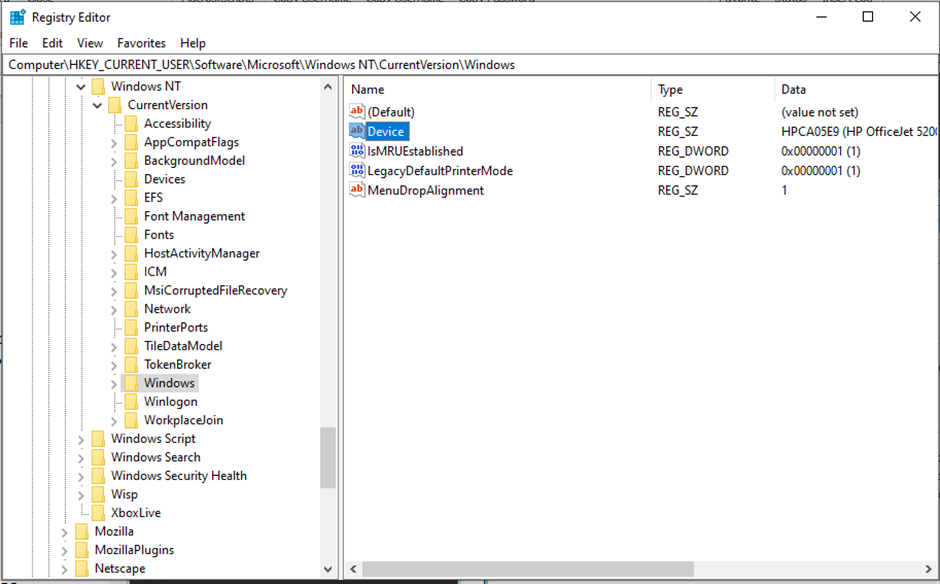Select the Font Management key
This screenshot has width=940, height=584.
click(x=194, y=217)
